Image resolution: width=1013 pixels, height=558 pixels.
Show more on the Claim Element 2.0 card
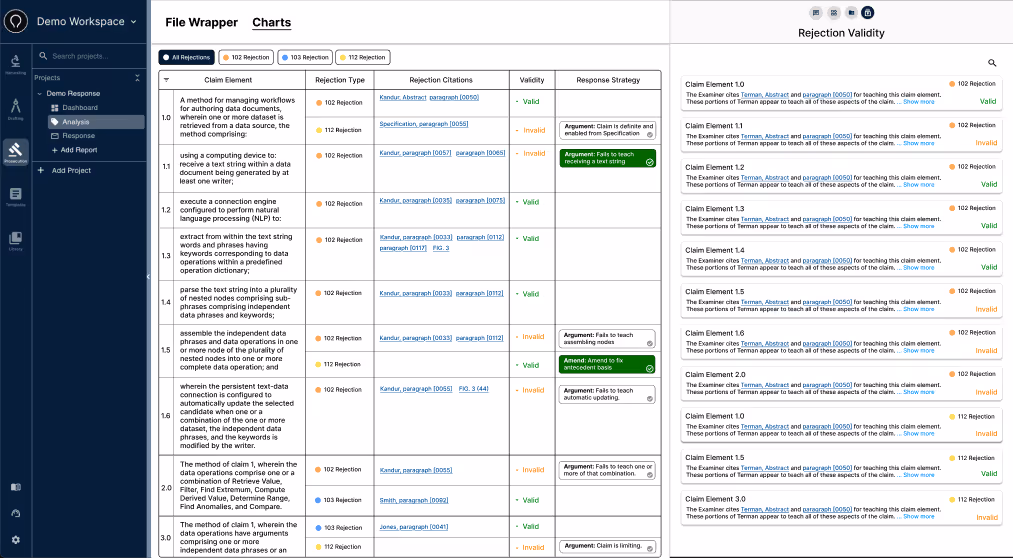(919, 392)
